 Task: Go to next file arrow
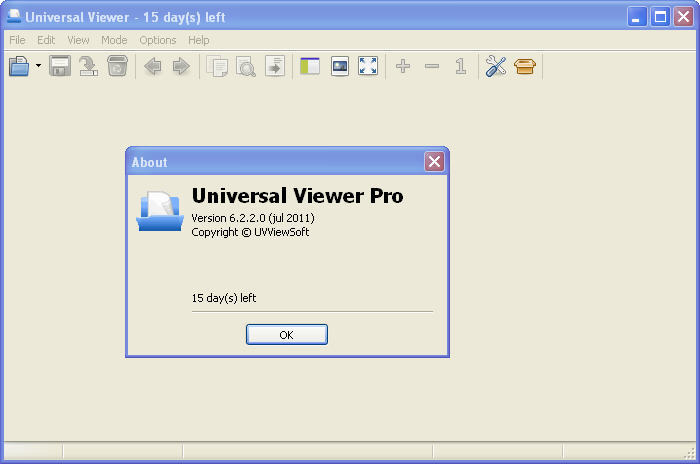pyautogui.click(x=181, y=67)
